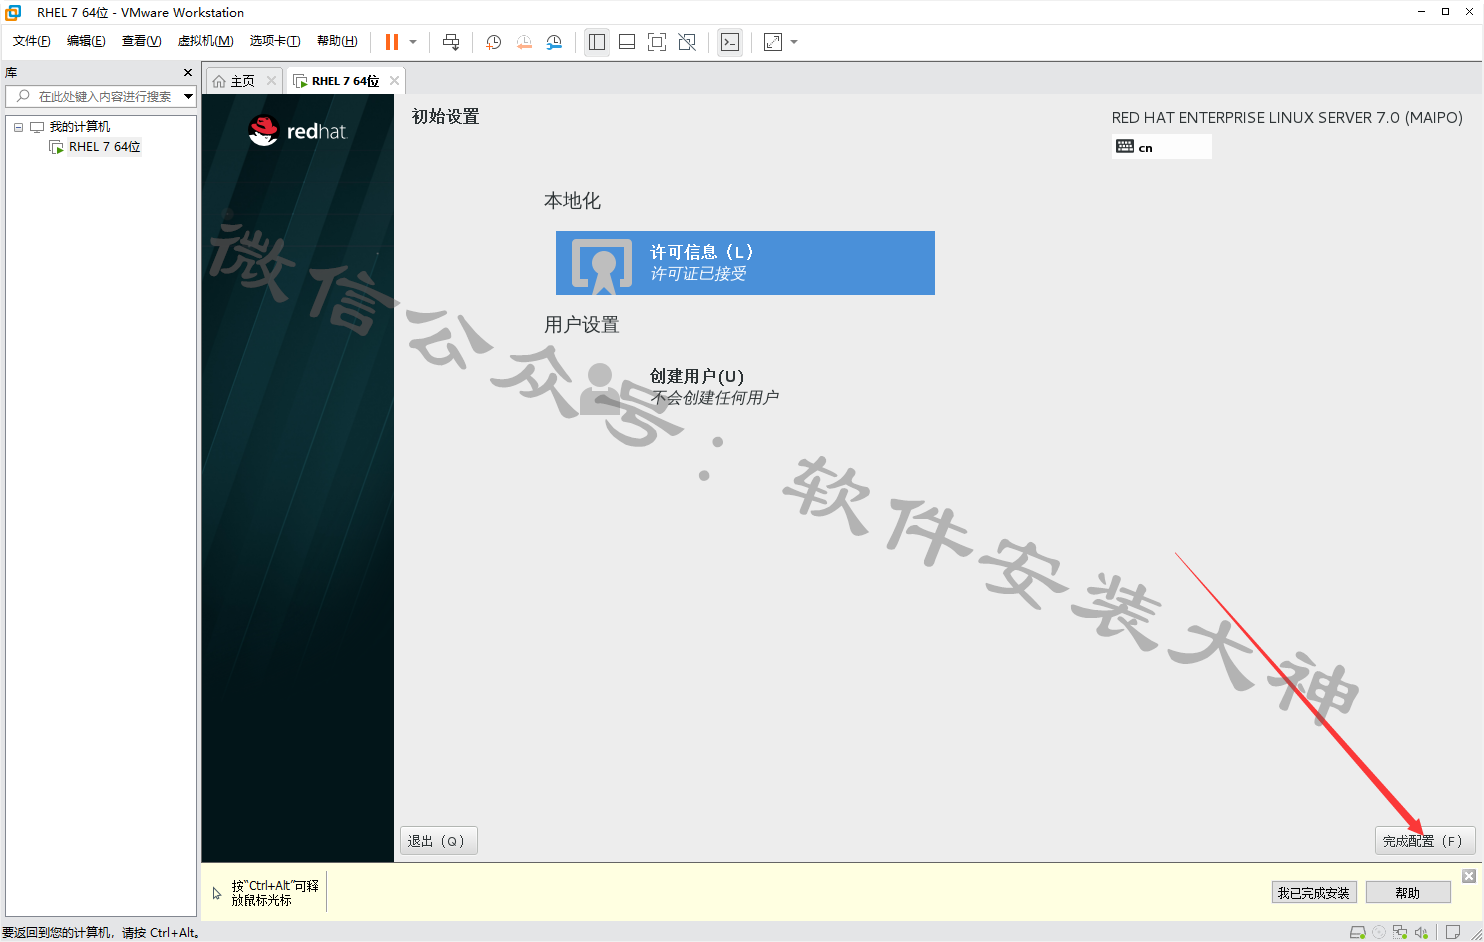Image resolution: width=1484 pixels, height=942 pixels.
Task: Toggle the library sidebar view icon
Action: click(x=597, y=42)
